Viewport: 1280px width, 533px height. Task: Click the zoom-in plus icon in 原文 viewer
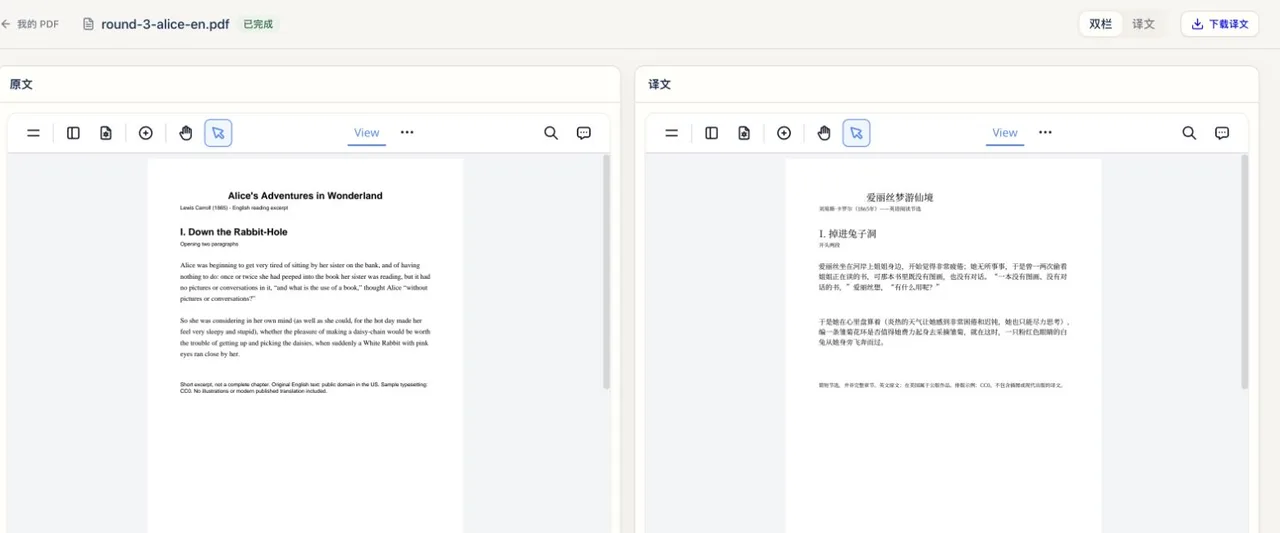coord(146,133)
